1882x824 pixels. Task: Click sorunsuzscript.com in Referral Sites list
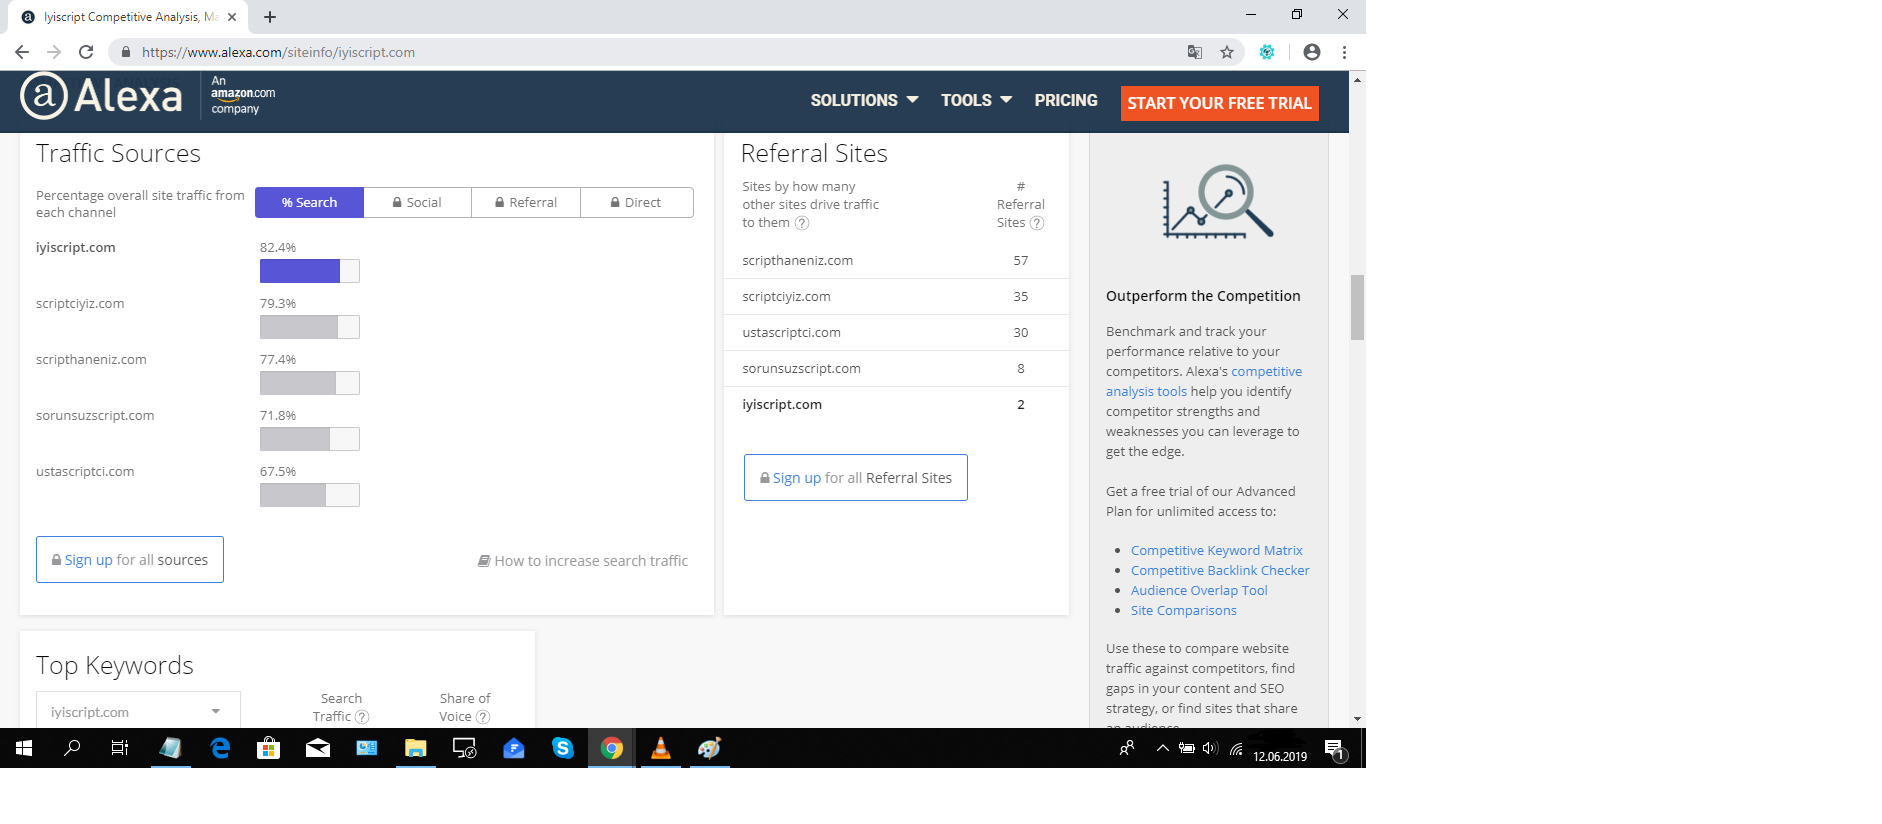(801, 368)
